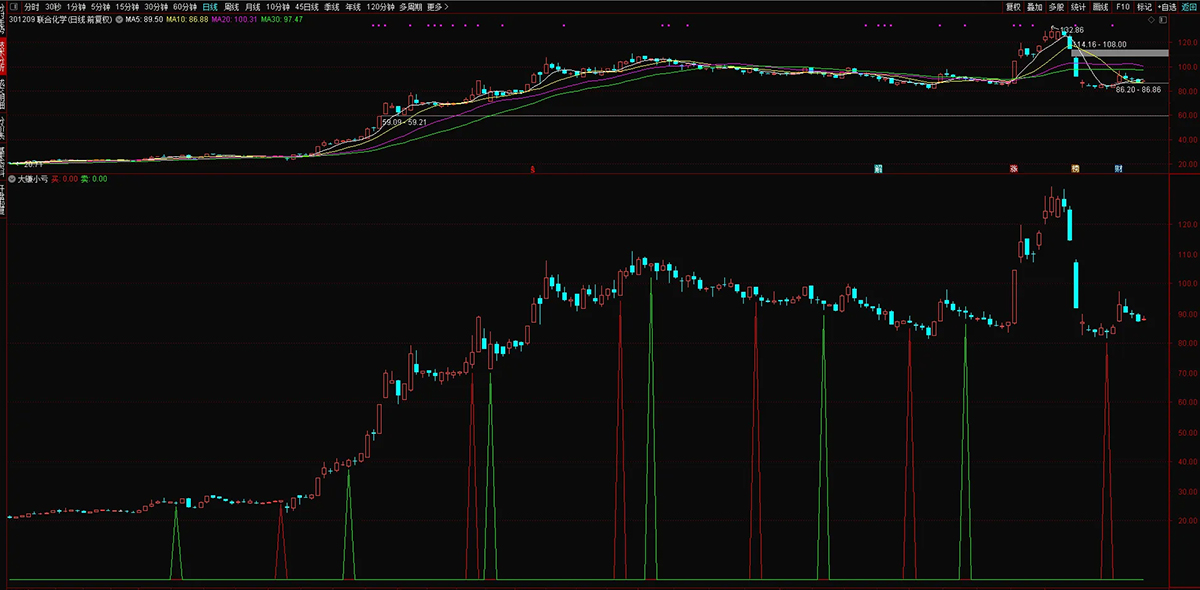Expand the 更多 > periods menu
Viewport: 1200px width, 590px height.
click(x=437, y=6)
